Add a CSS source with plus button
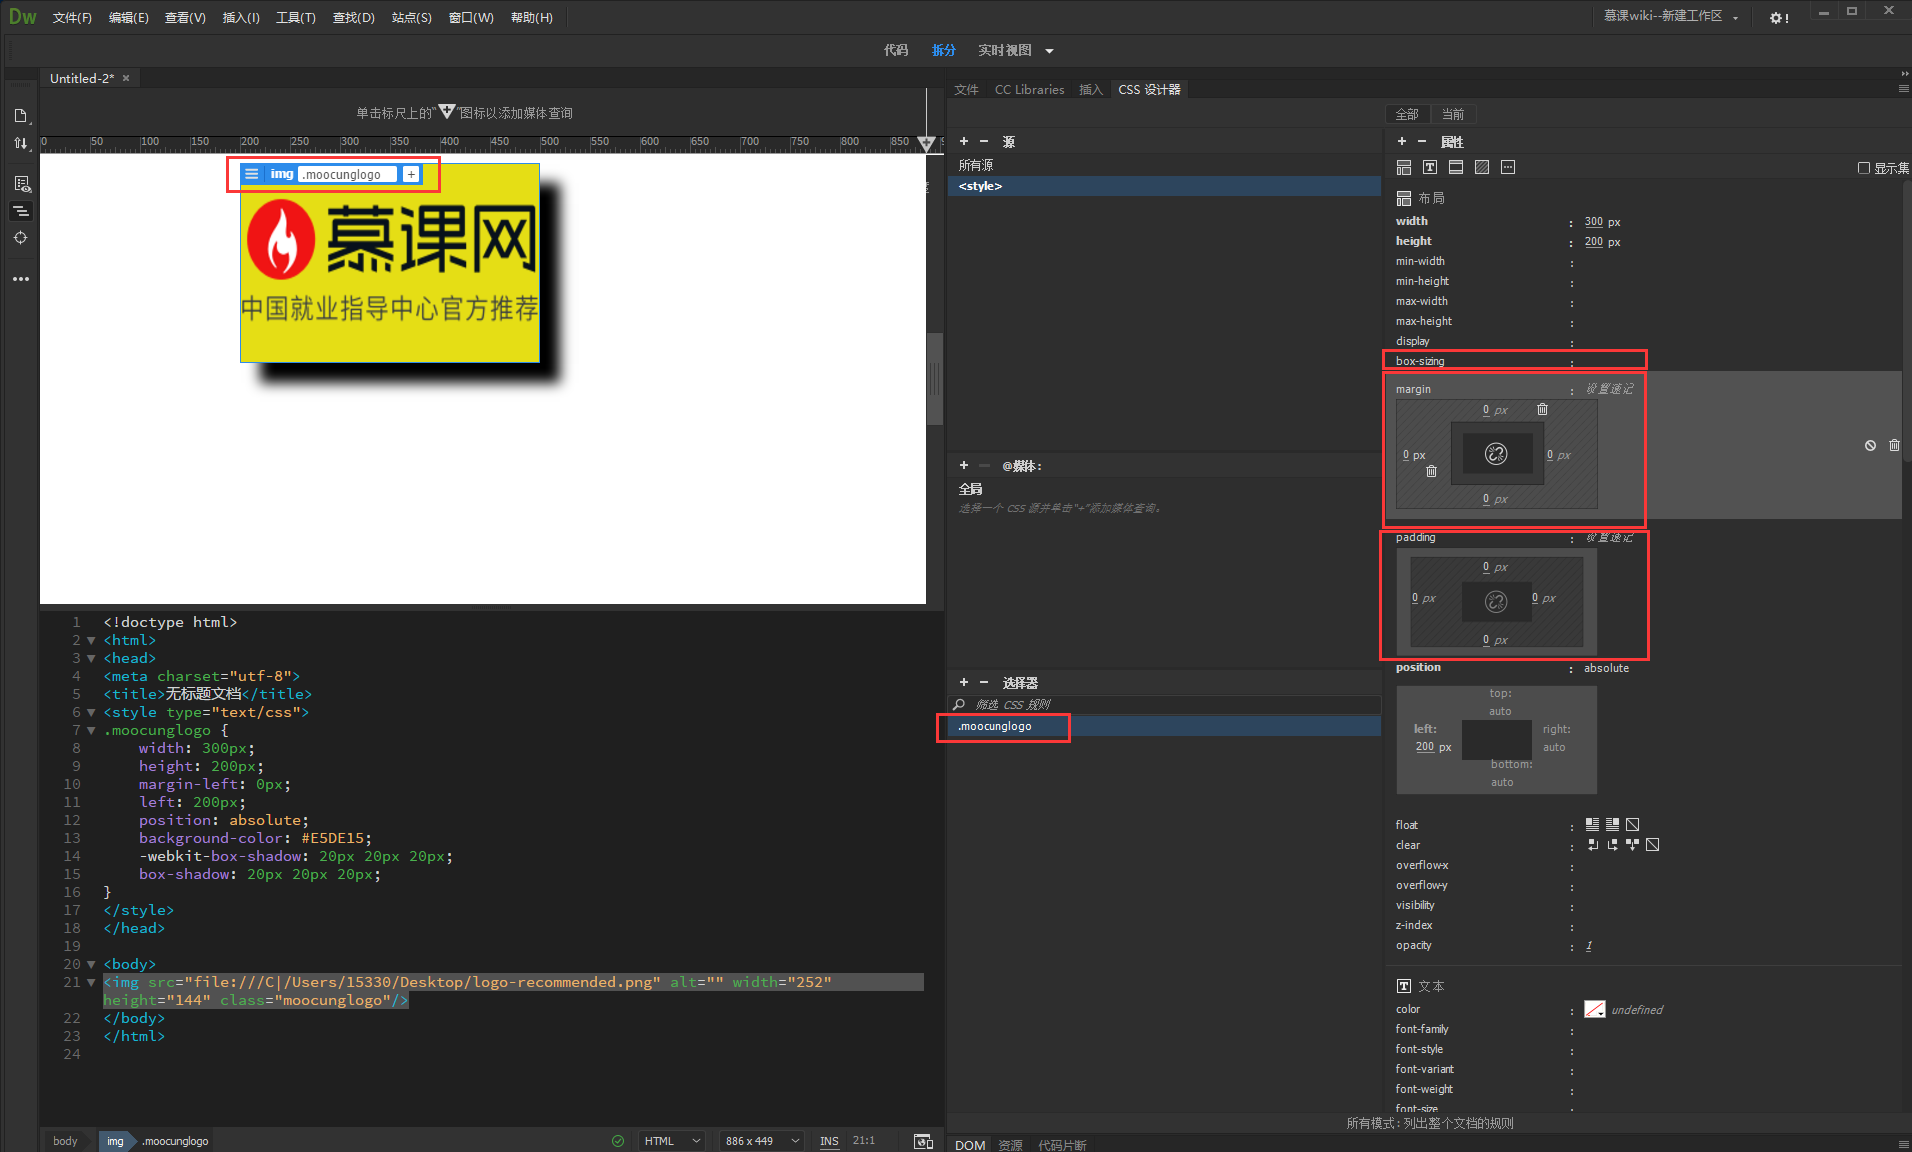This screenshot has height=1152, width=1912. point(964,142)
